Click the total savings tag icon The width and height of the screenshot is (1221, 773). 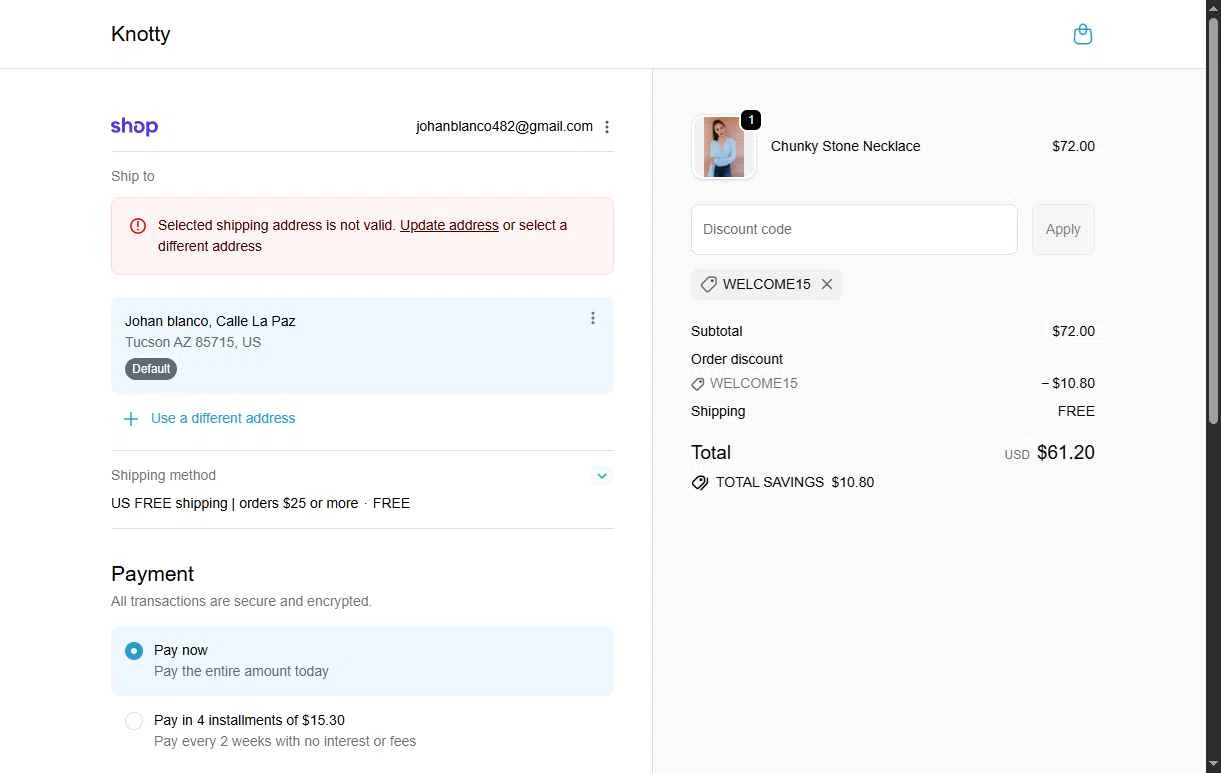(700, 482)
